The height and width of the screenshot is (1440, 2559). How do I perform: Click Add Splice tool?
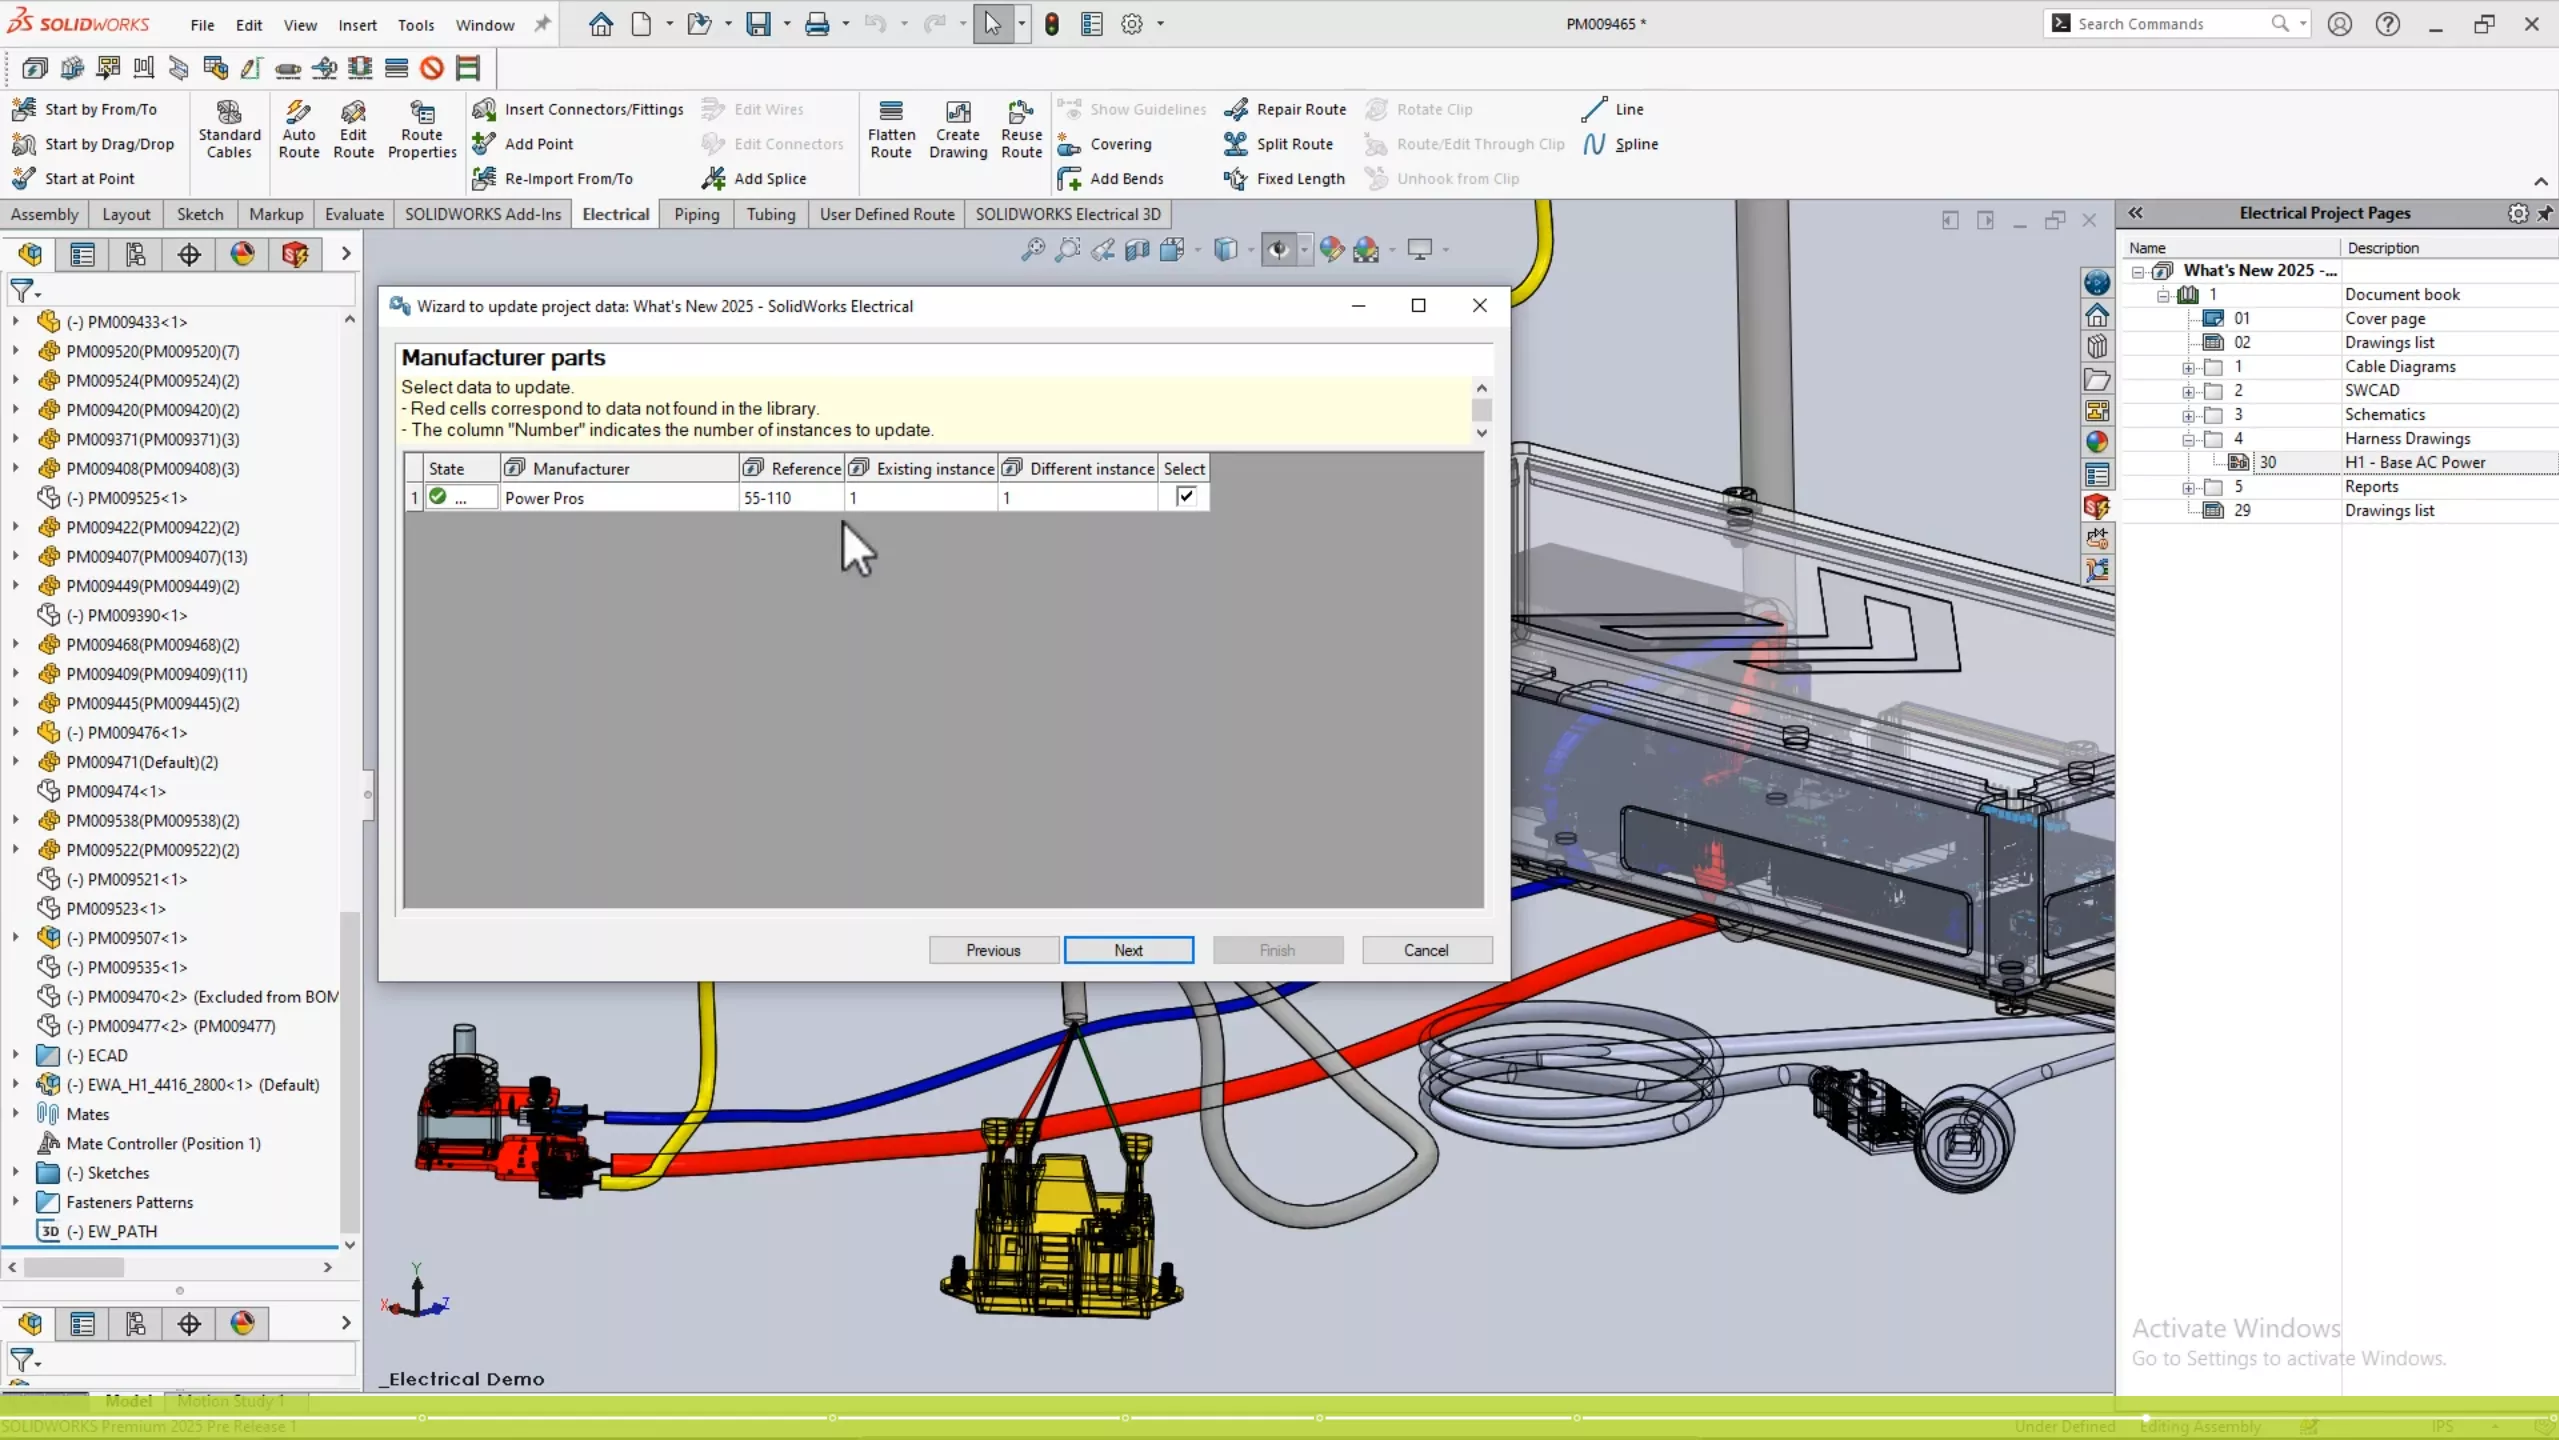754,178
